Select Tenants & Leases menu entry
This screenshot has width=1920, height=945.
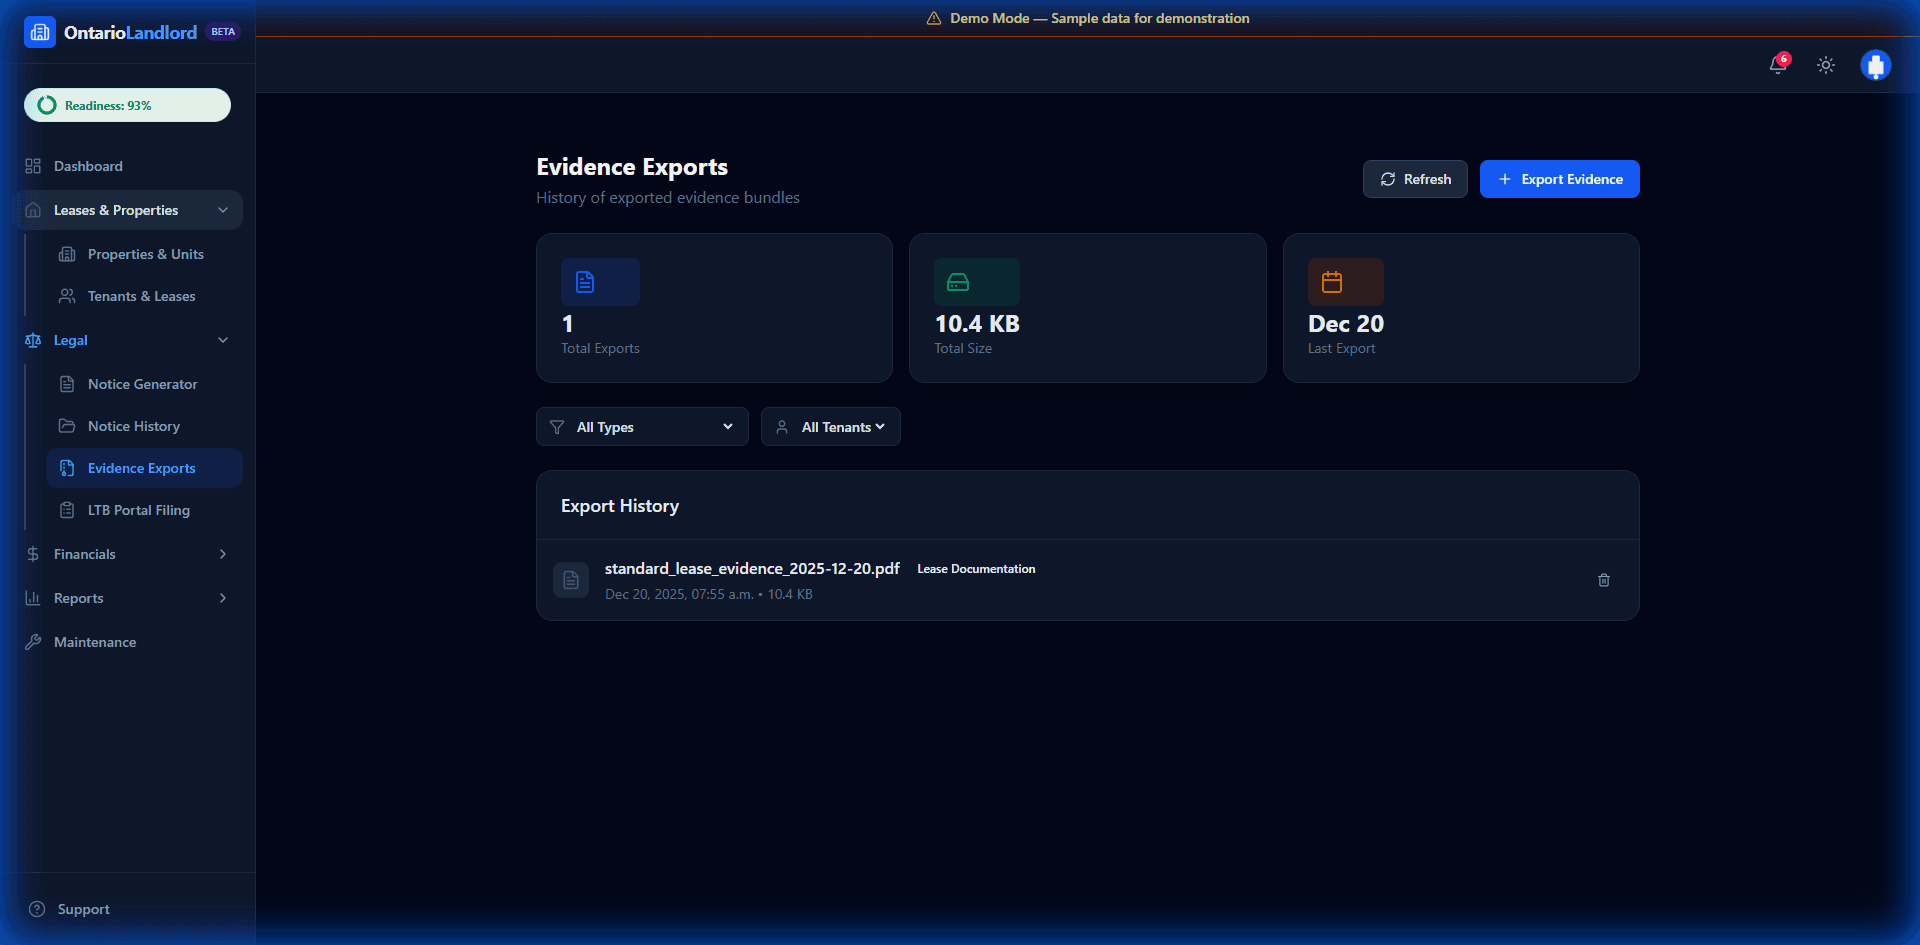coord(140,296)
